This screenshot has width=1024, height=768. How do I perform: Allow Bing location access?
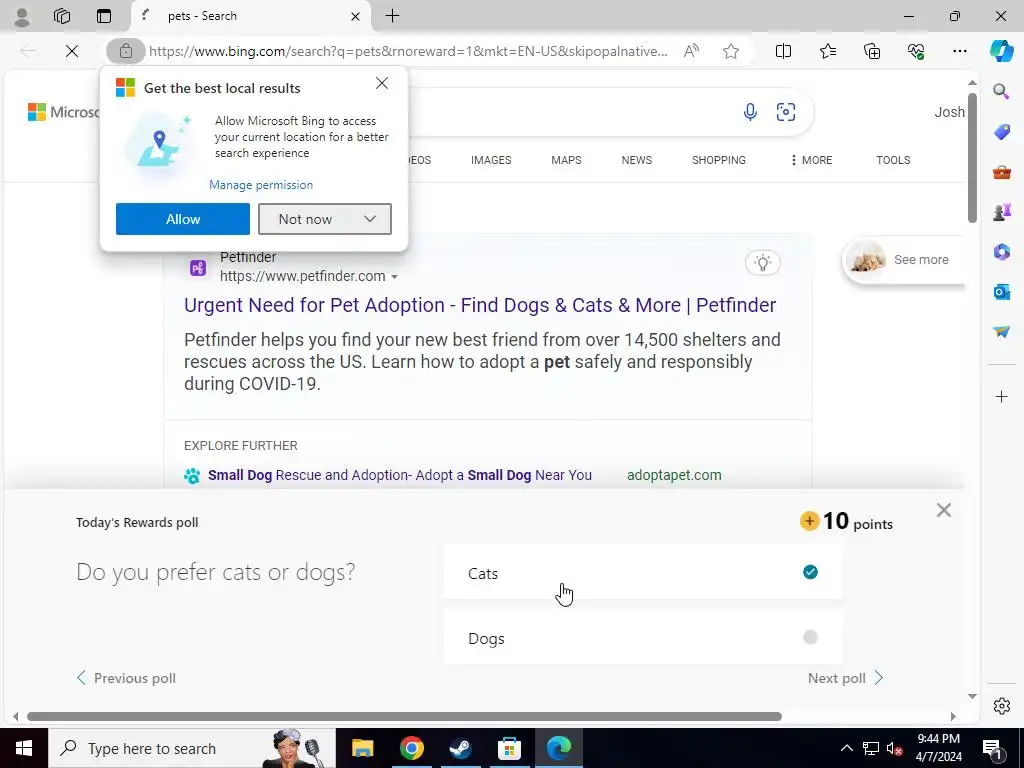point(183,219)
